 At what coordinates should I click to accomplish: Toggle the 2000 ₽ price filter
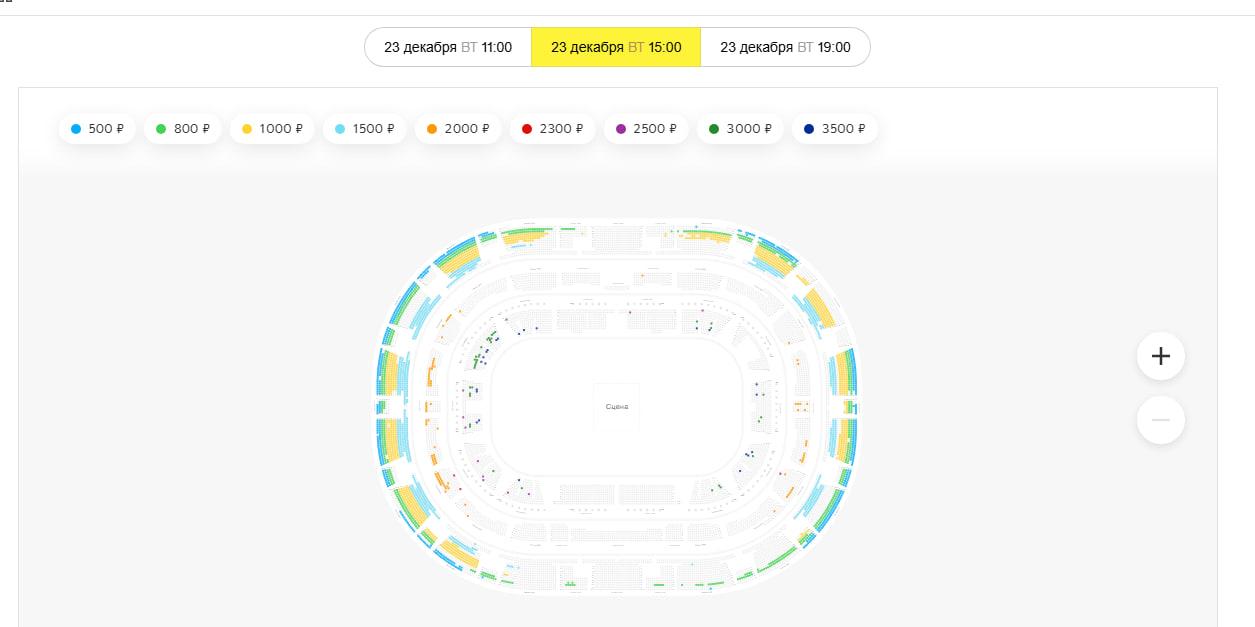tap(458, 129)
